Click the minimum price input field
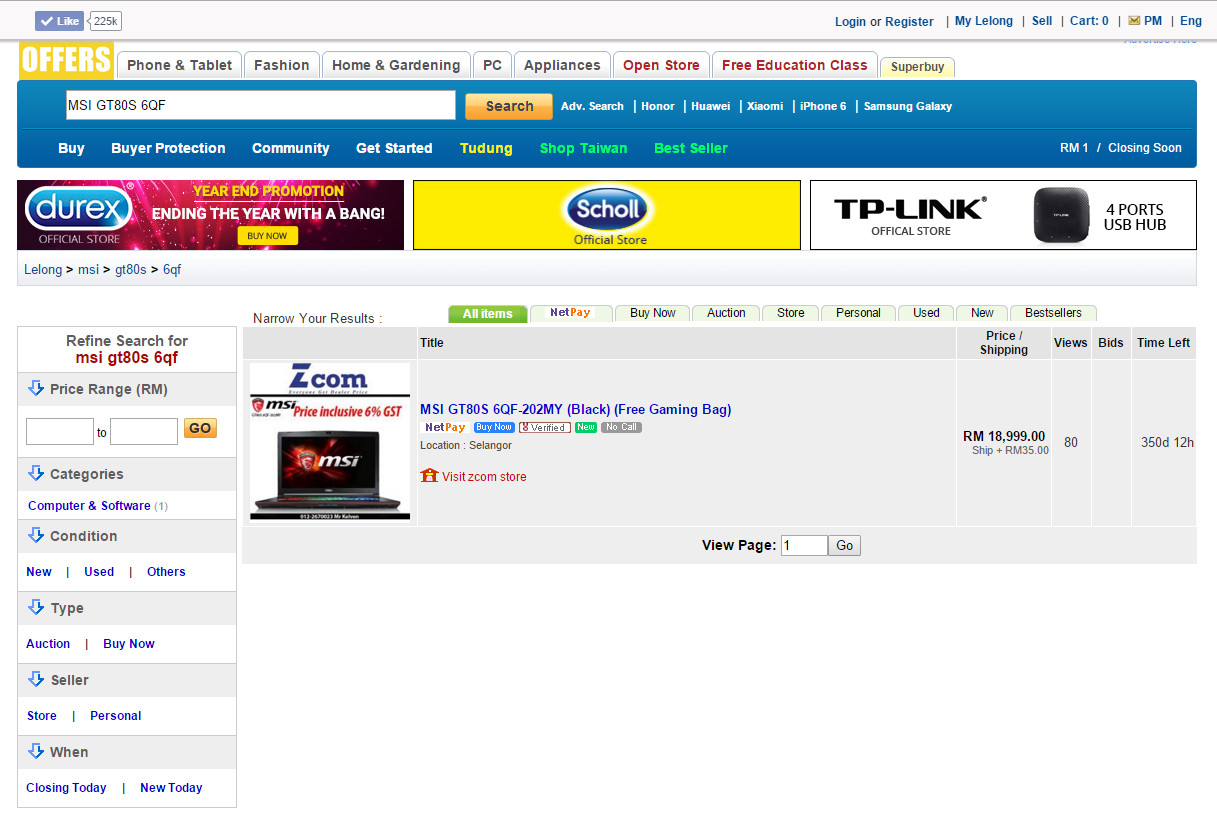 coord(60,431)
